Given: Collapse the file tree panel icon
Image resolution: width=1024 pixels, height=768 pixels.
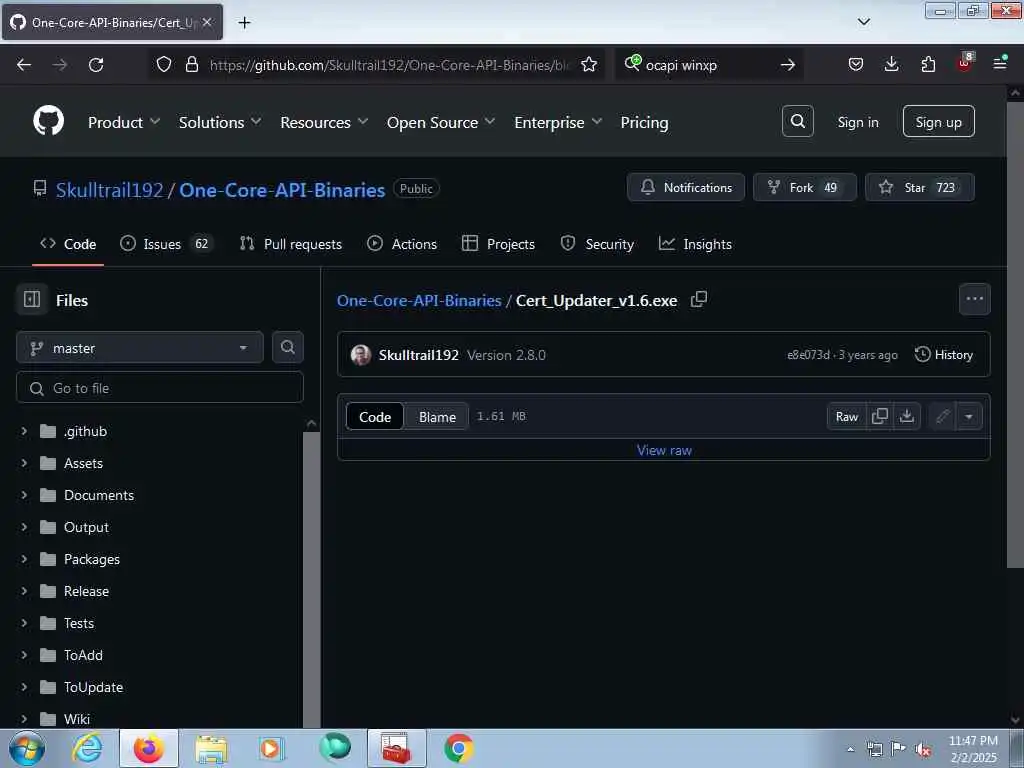Looking at the screenshot, I should click(x=31, y=299).
